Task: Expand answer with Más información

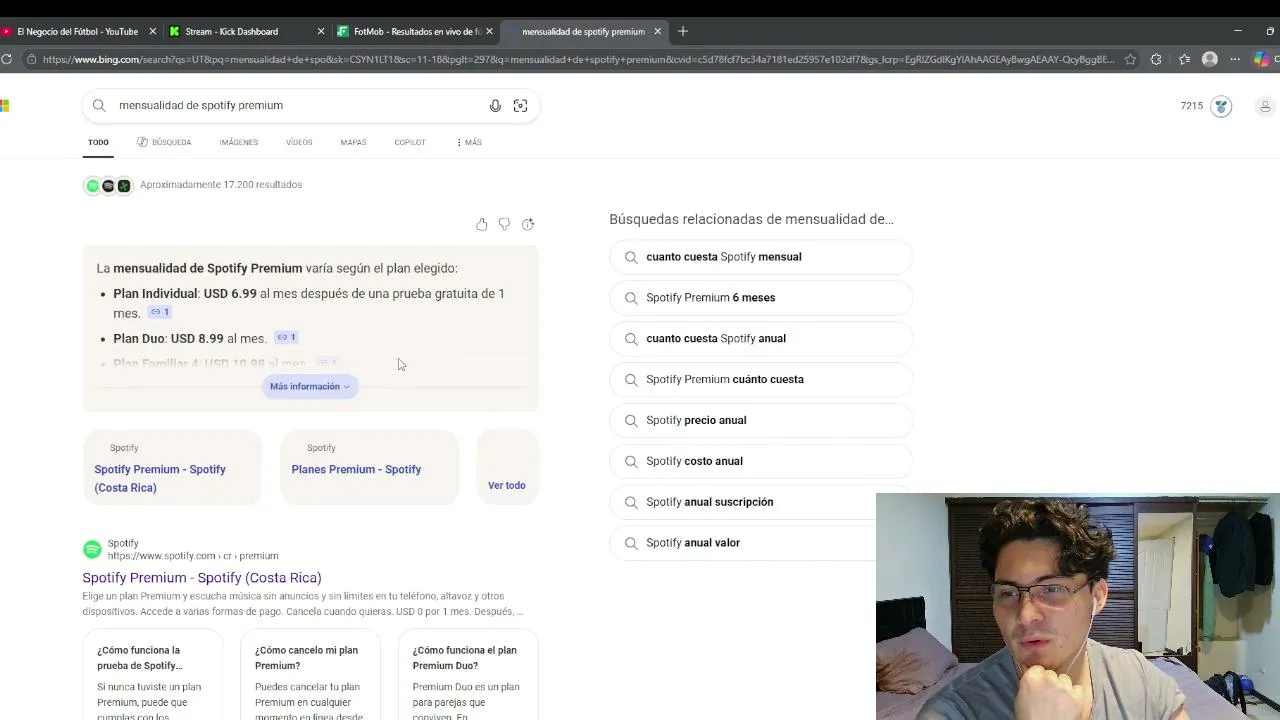Action: pyautogui.click(x=310, y=386)
